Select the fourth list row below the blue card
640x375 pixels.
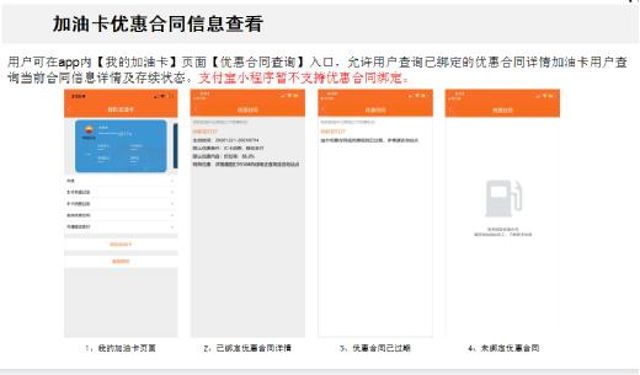[x=121, y=215]
